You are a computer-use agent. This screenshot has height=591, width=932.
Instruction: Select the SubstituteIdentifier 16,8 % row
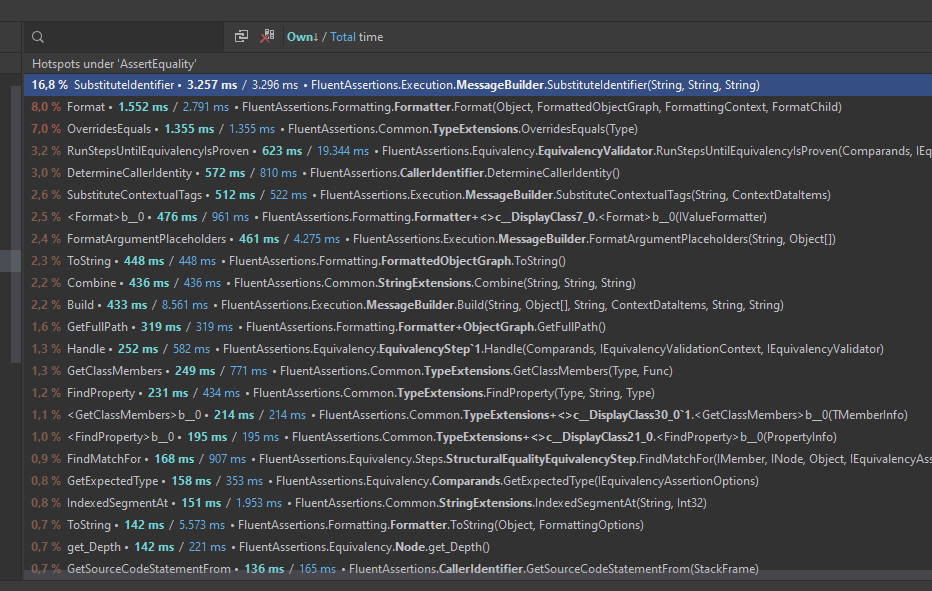[478, 85]
